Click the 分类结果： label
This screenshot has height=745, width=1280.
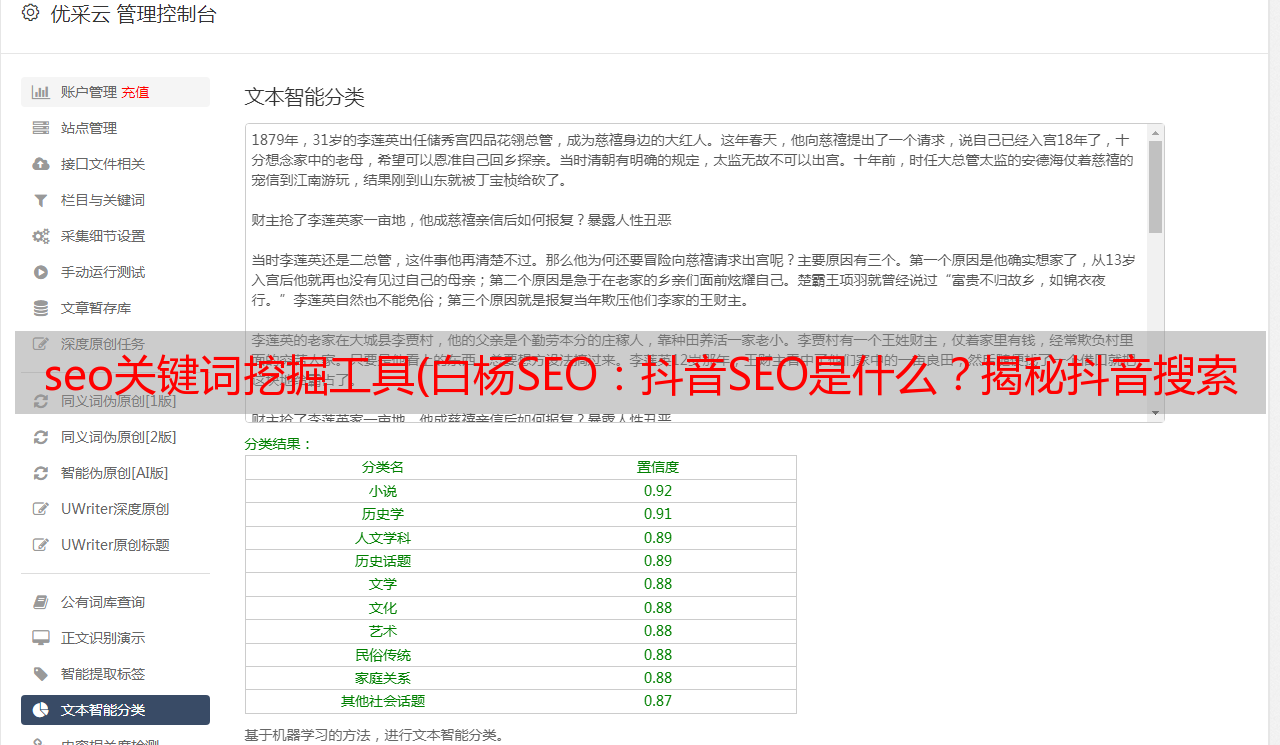[x=279, y=444]
